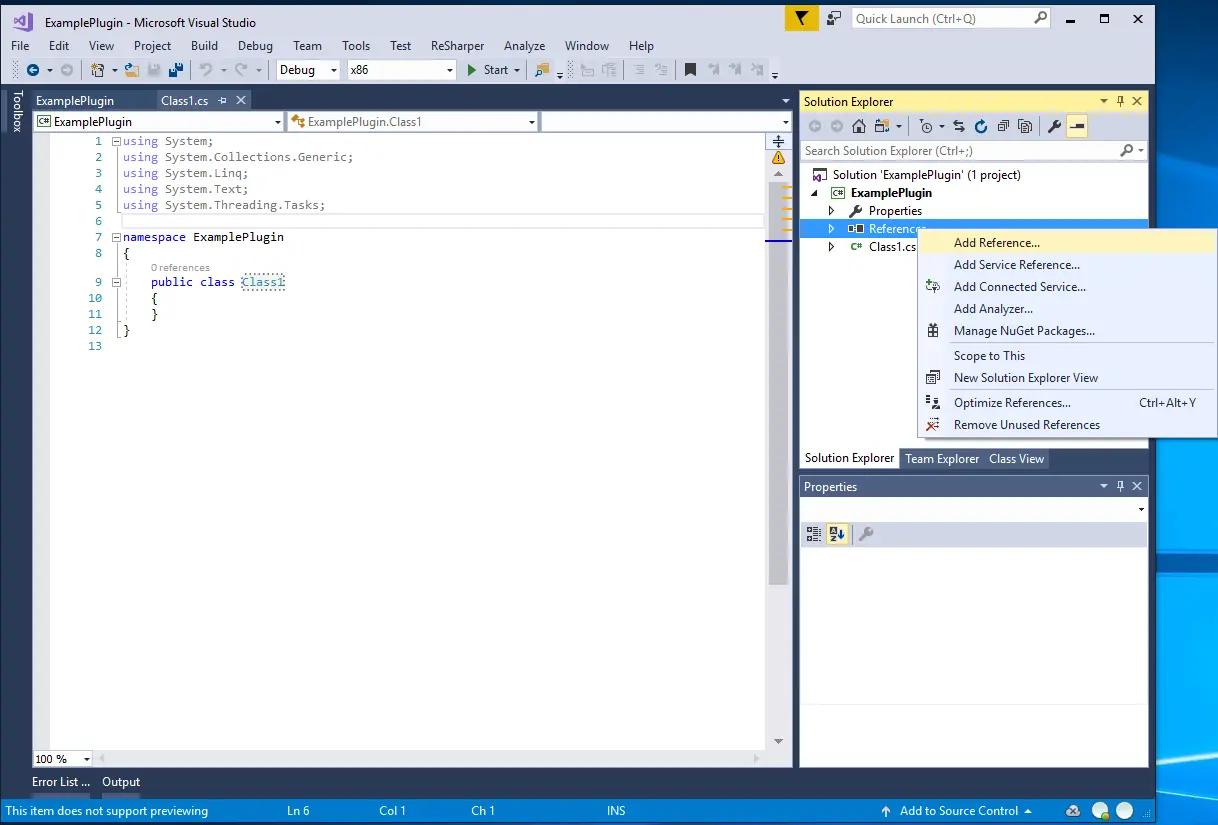Collapse the using directives block at line 1
The width and height of the screenshot is (1218, 825).
tap(116, 141)
